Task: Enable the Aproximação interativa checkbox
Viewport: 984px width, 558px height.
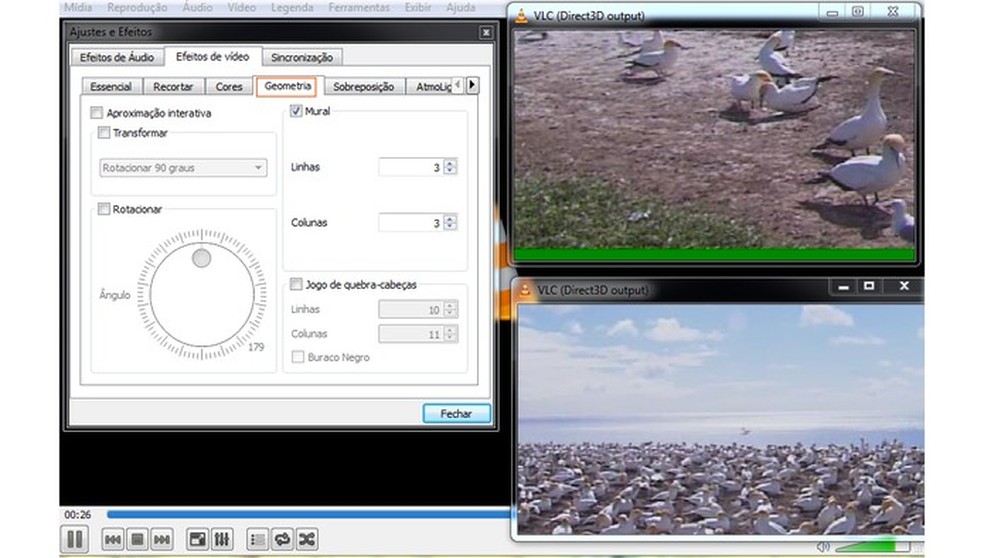Action: point(97,113)
